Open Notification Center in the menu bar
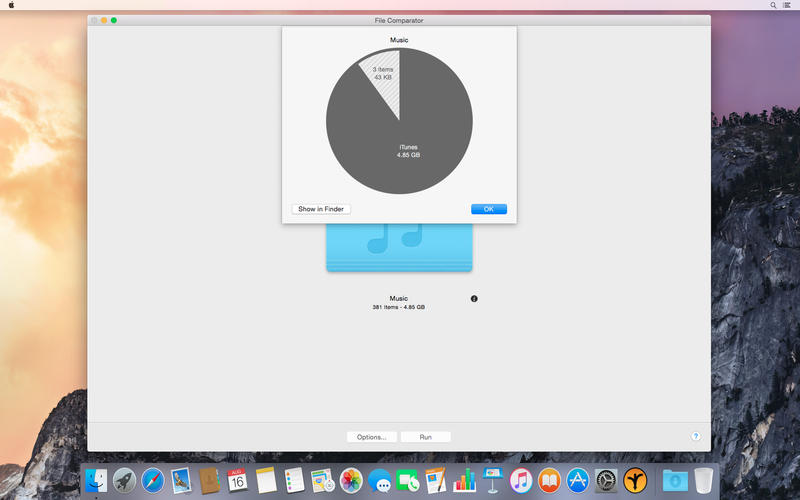The width and height of the screenshot is (800, 500). point(787,5)
